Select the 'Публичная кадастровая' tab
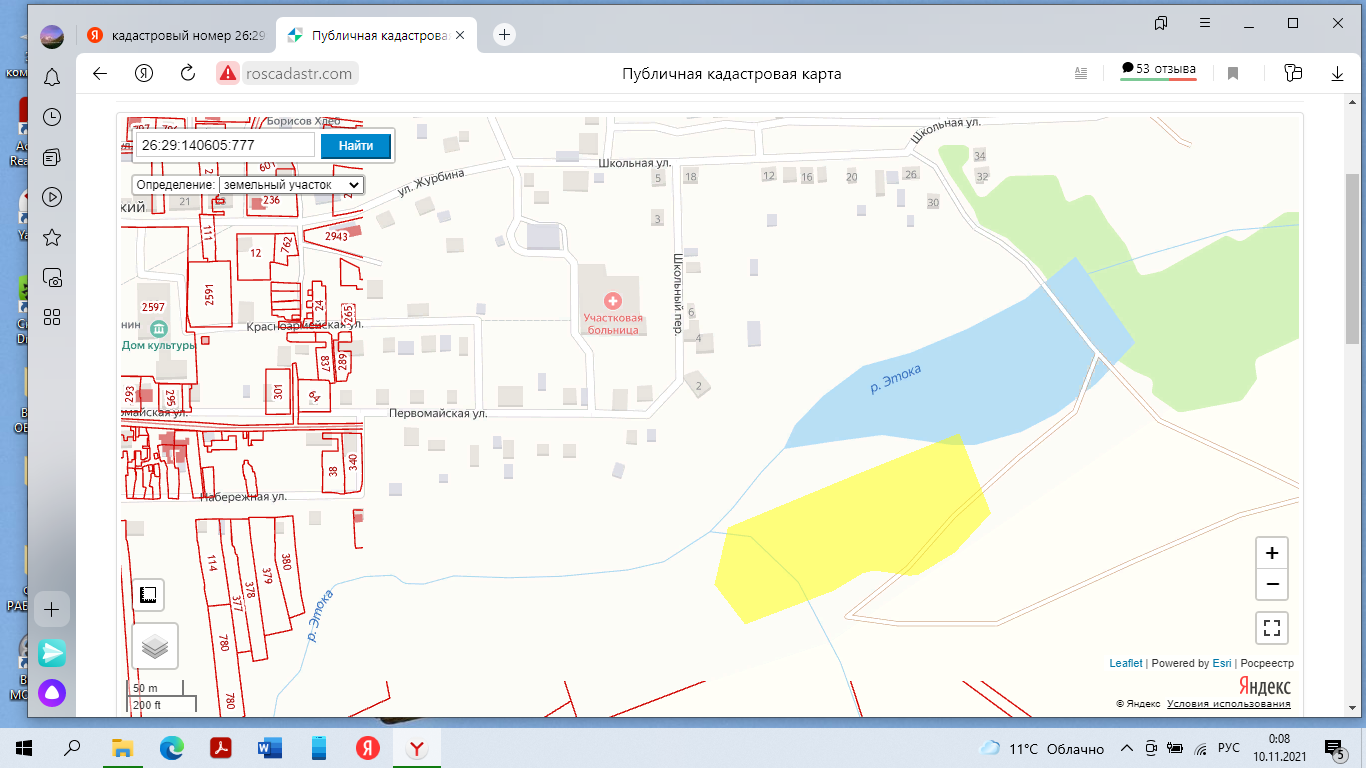Viewport: 1366px width, 768px height. click(x=375, y=35)
